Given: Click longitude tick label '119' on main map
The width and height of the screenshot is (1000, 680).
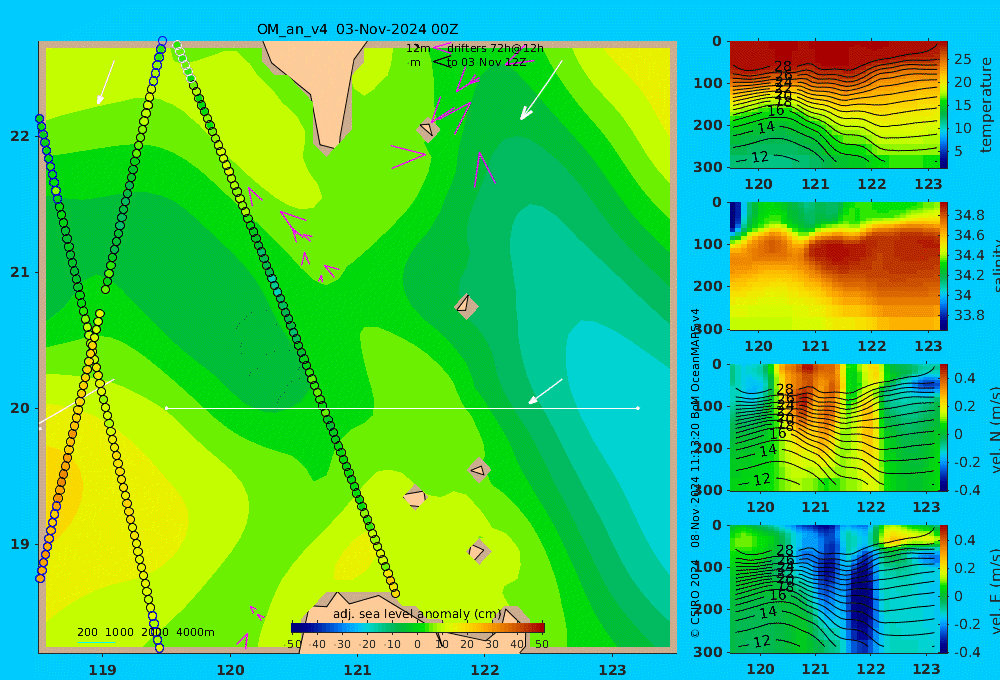Looking at the screenshot, I should 102,670.
